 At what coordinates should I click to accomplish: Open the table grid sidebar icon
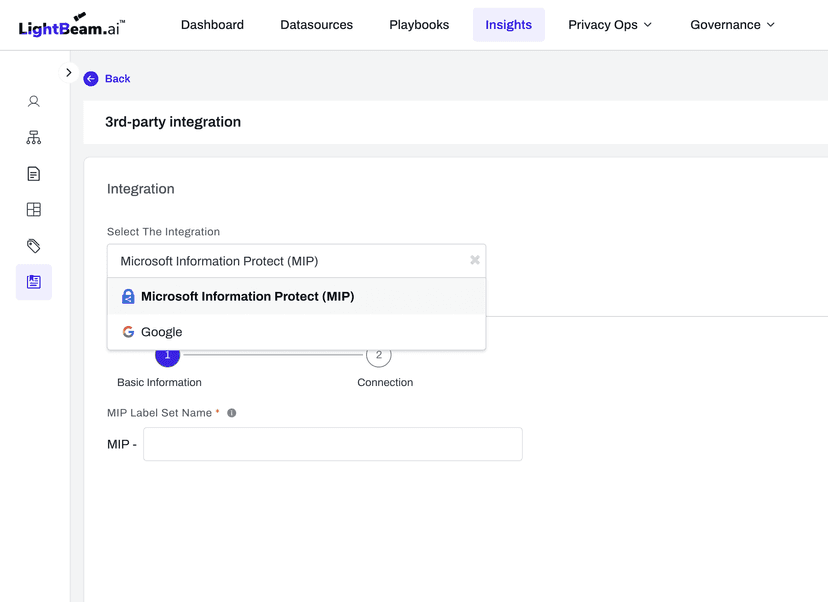(x=34, y=210)
